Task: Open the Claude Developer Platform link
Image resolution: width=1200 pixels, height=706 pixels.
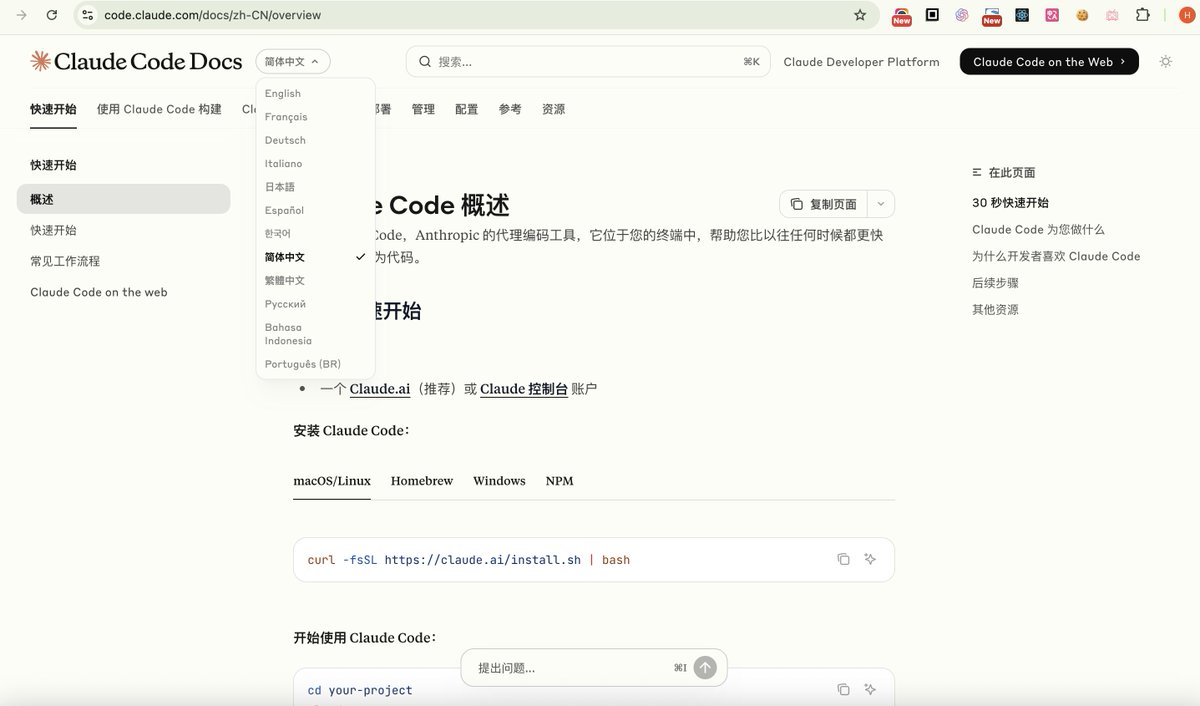Action: pyautogui.click(x=862, y=62)
